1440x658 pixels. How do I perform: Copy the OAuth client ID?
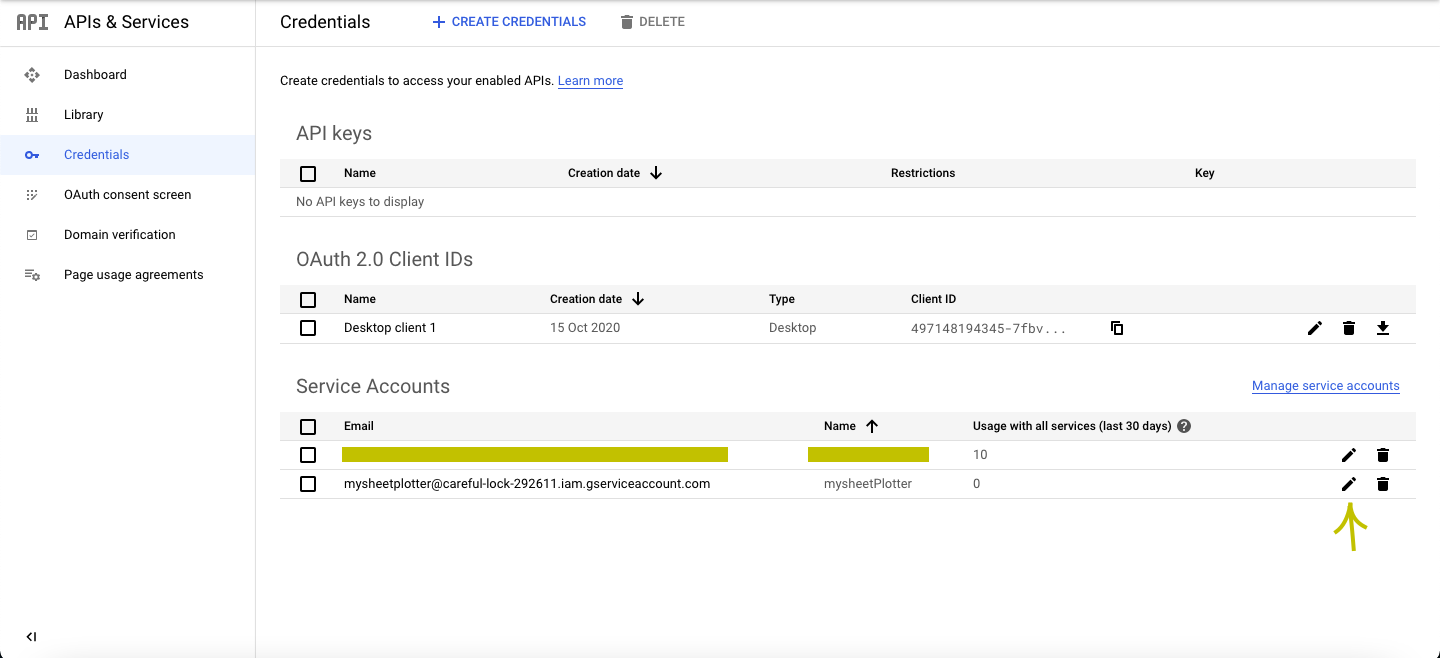[x=1117, y=328]
